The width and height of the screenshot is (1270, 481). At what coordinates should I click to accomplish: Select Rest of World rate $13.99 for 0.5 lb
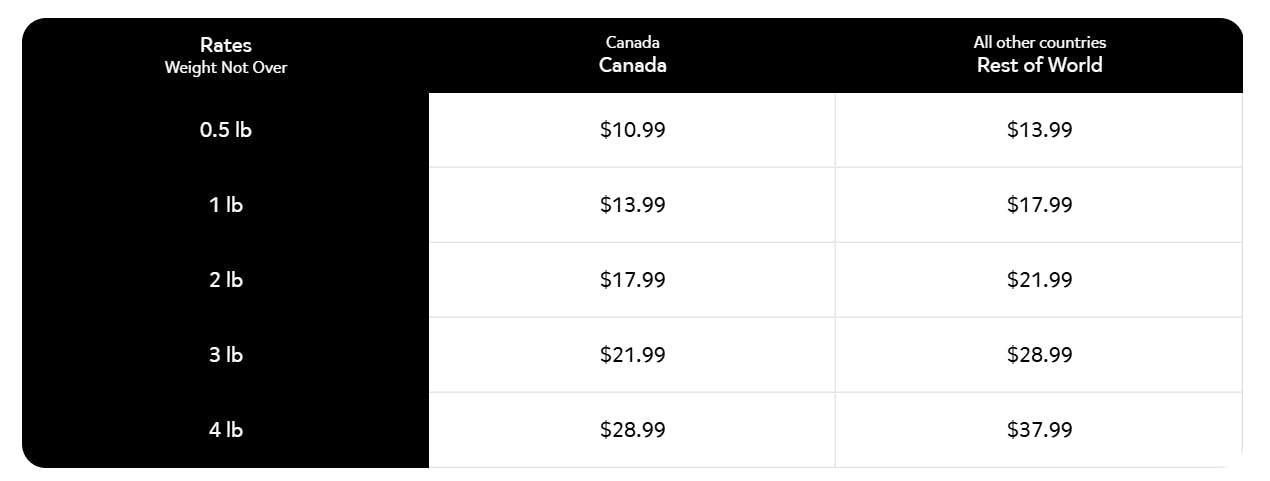click(1039, 130)
